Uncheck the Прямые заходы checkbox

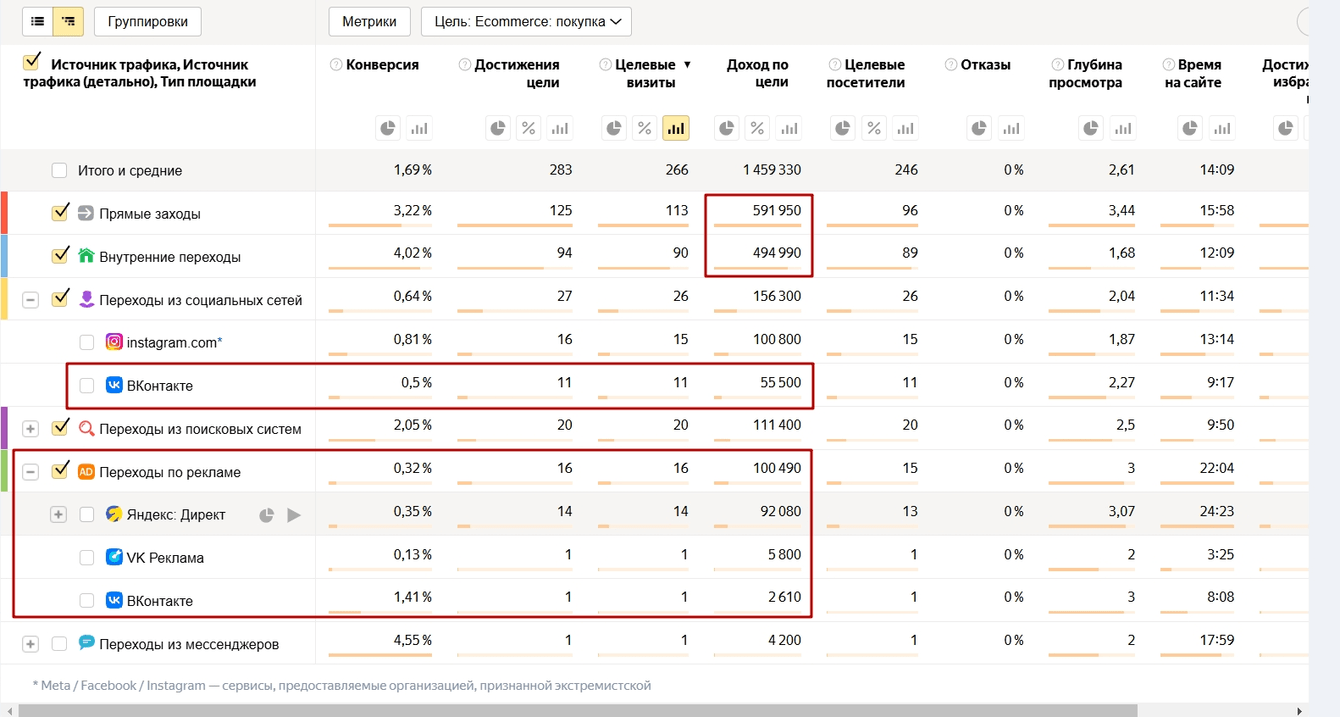tap(60, 213)
